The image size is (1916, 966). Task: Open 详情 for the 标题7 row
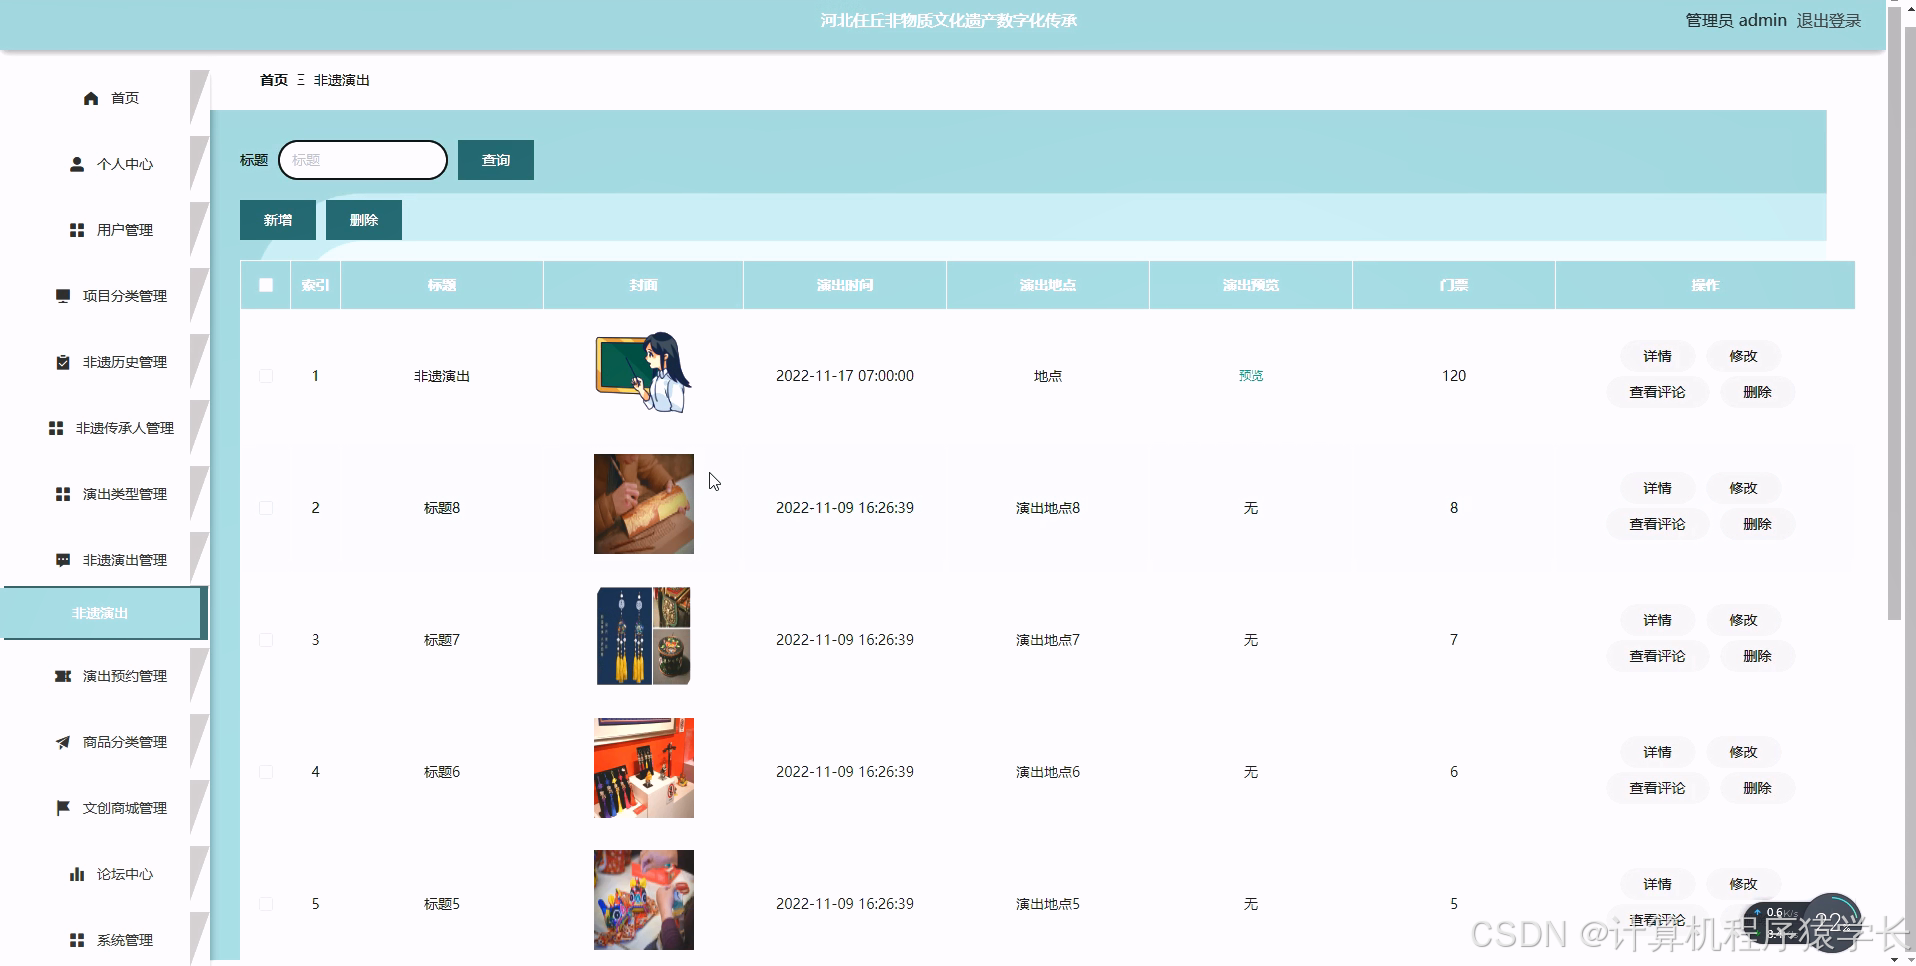click(1657, 620)
